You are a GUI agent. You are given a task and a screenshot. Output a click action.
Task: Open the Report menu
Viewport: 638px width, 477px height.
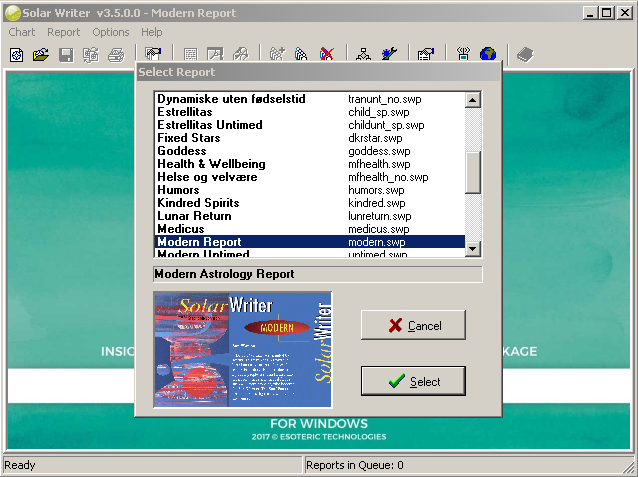(x=63, y=32)
